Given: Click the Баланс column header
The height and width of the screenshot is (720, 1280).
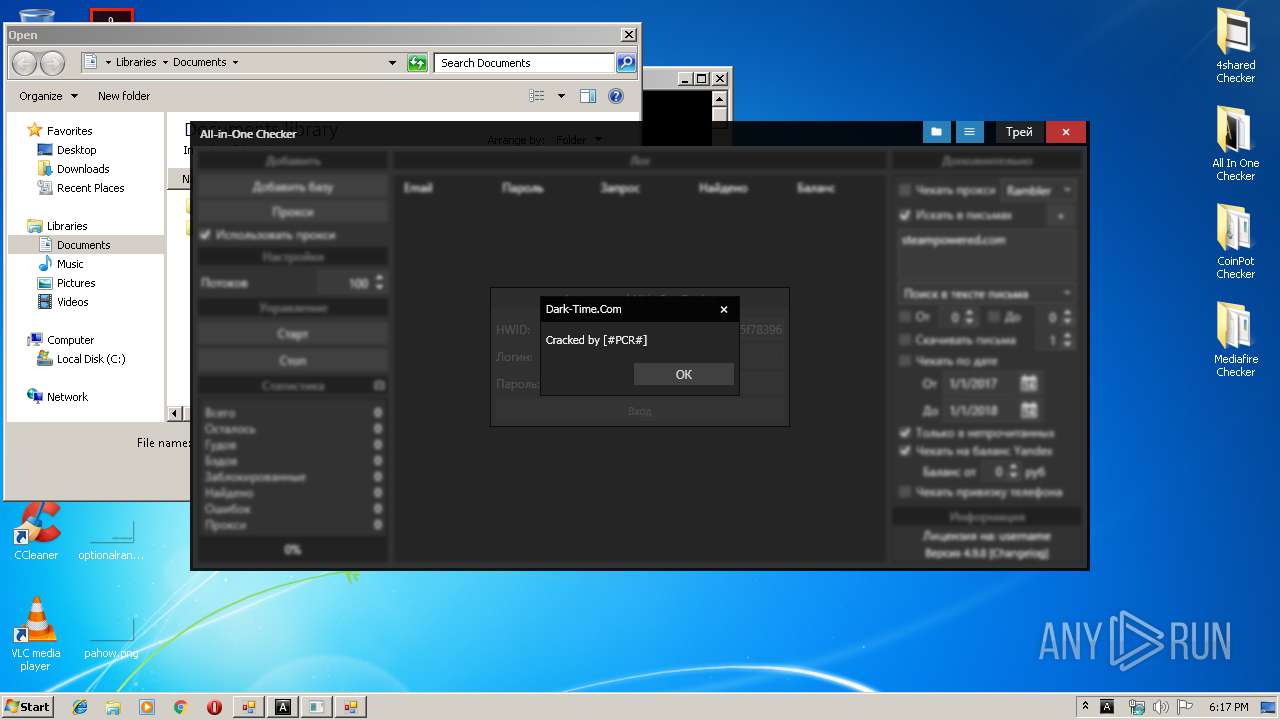Looking at the screenshot, I should (816, 188).
